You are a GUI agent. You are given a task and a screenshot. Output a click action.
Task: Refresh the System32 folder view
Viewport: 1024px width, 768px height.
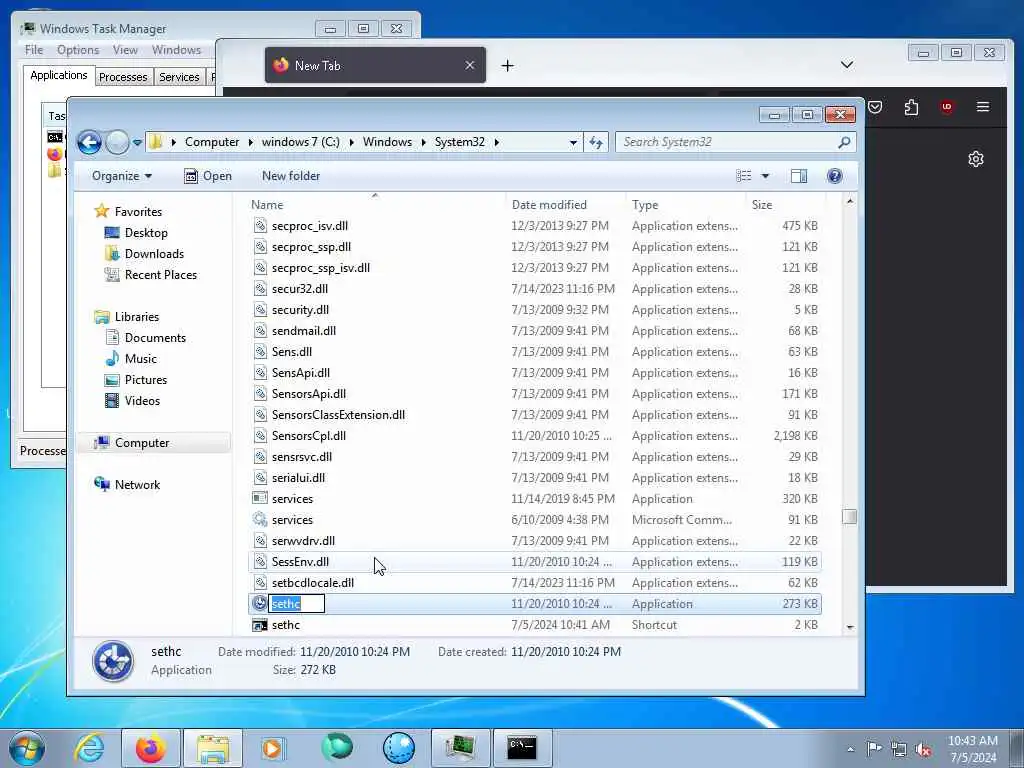pyautogui.click(x=596, y=142)
